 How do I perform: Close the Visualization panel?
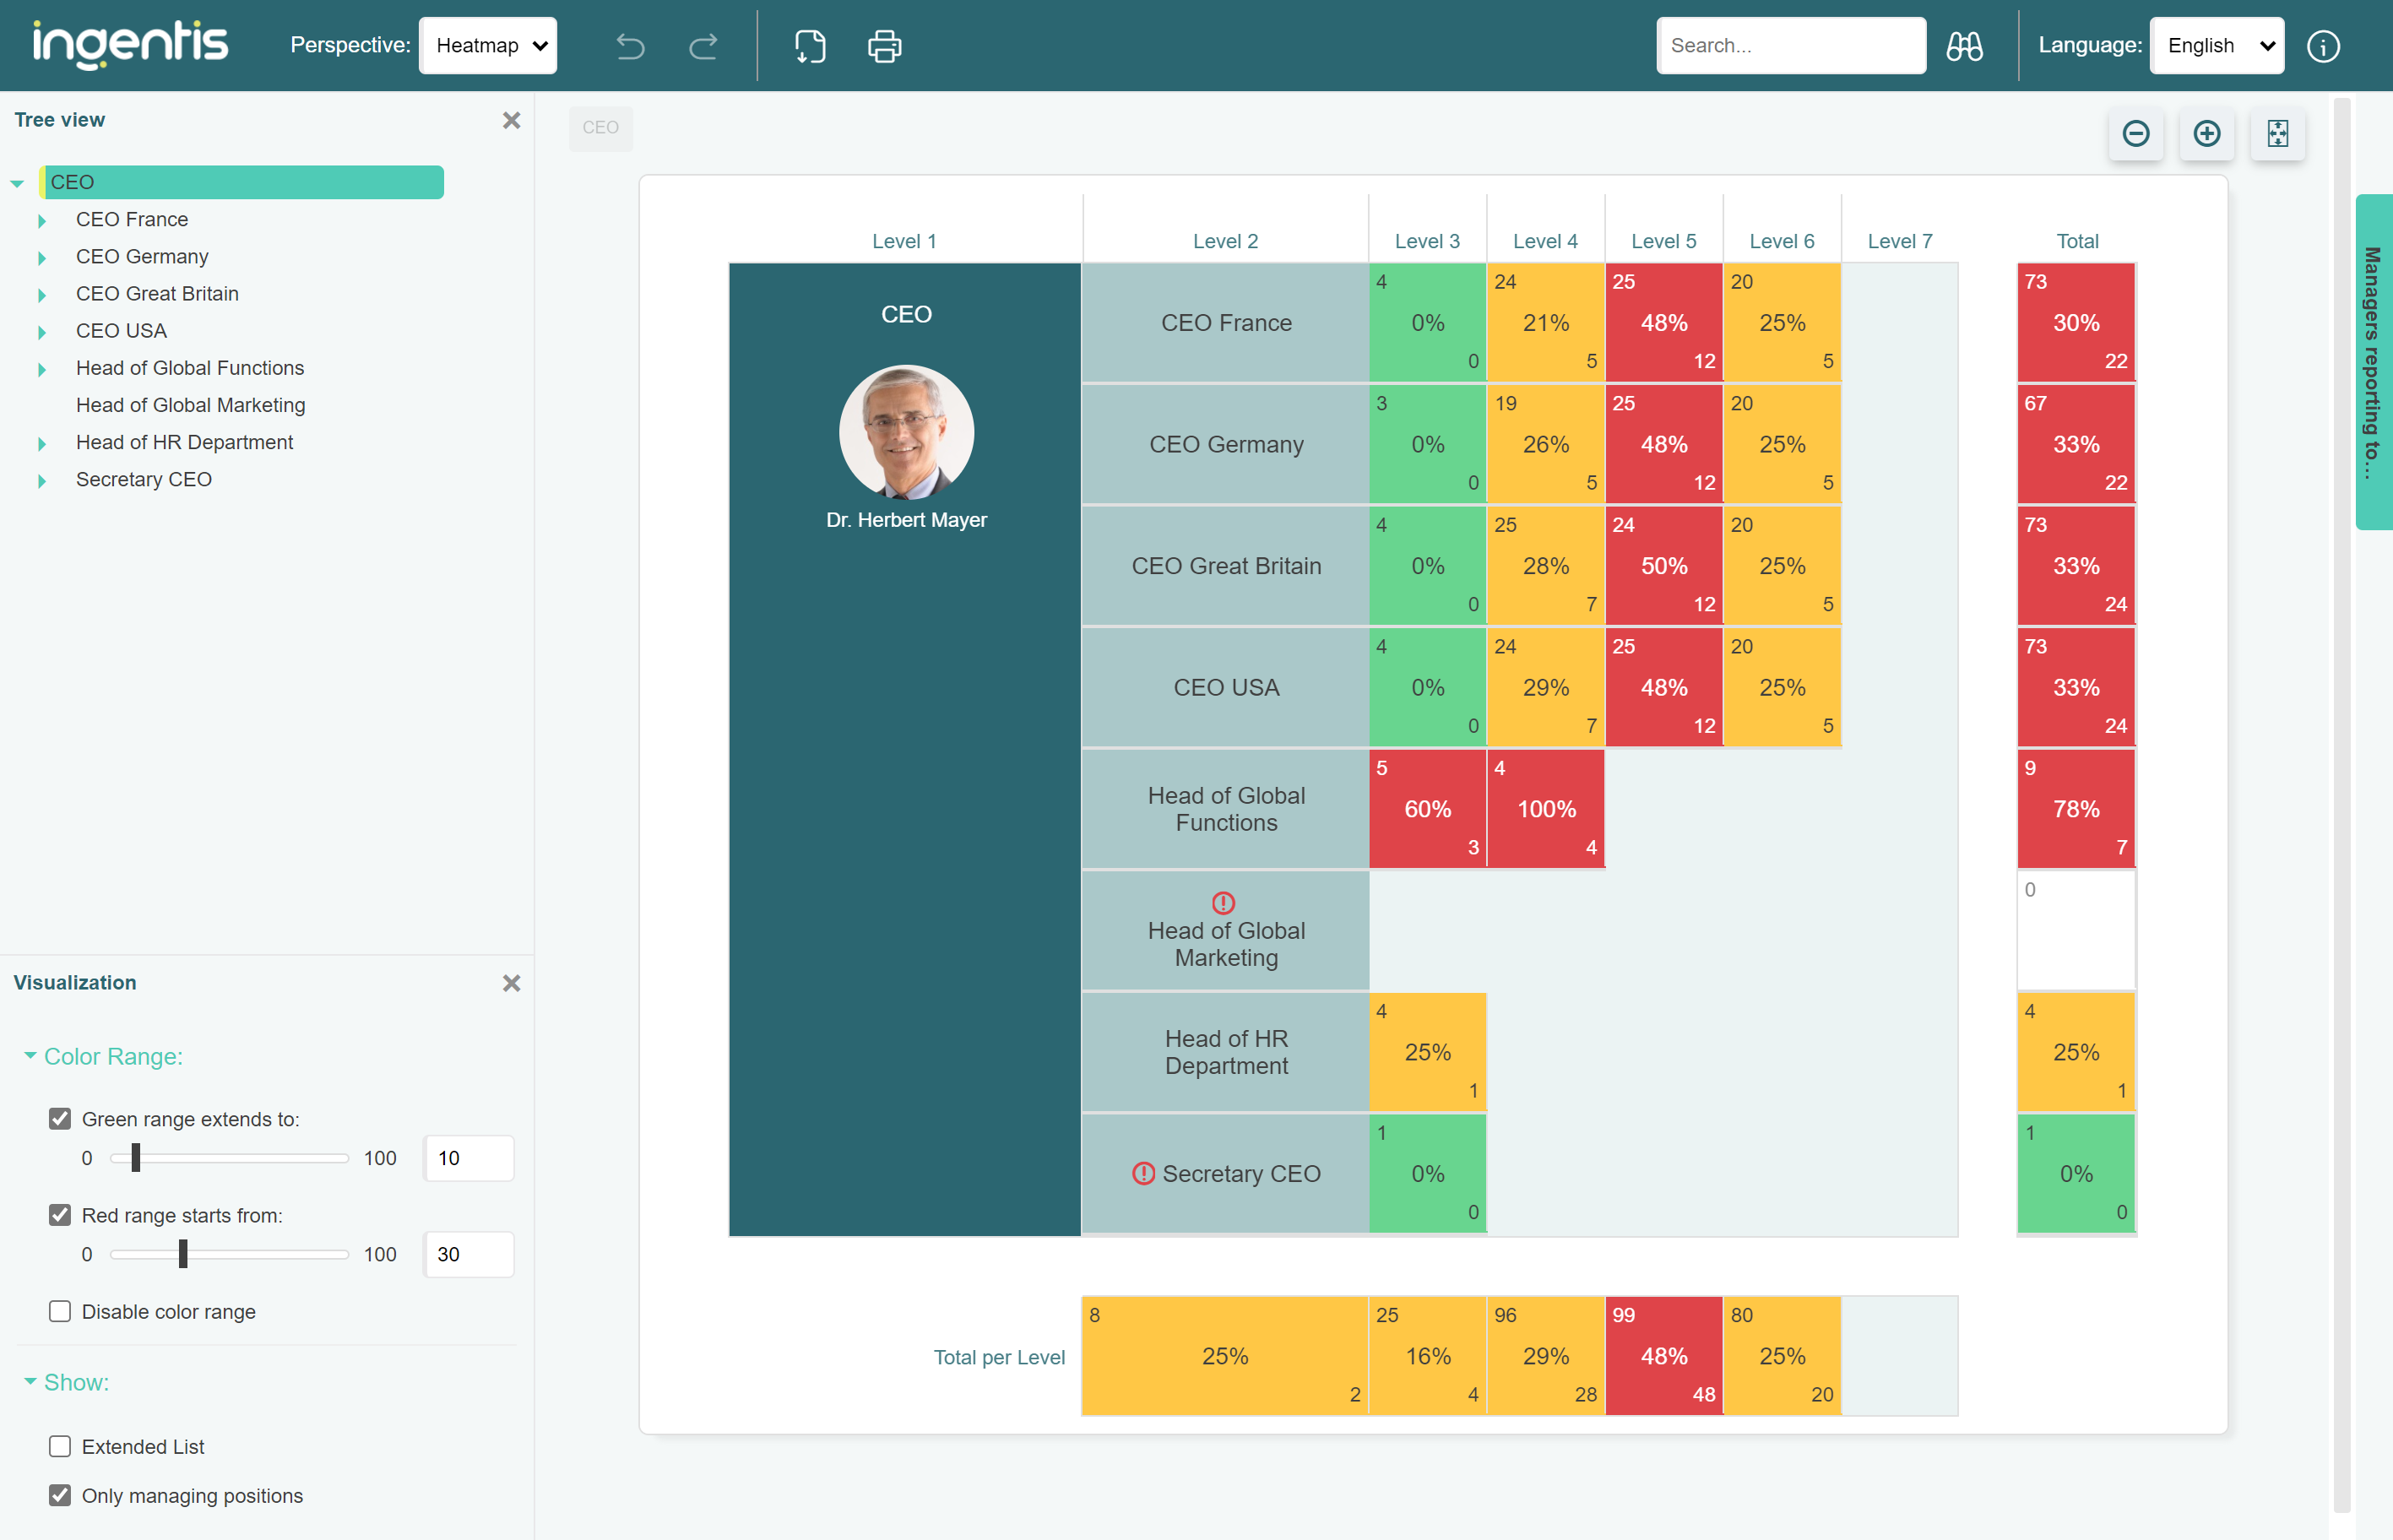pyautogui.click(x=512, y=983)
